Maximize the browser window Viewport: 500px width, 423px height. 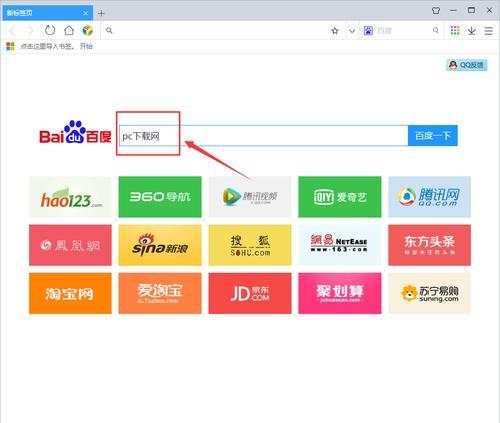[471, 10]
